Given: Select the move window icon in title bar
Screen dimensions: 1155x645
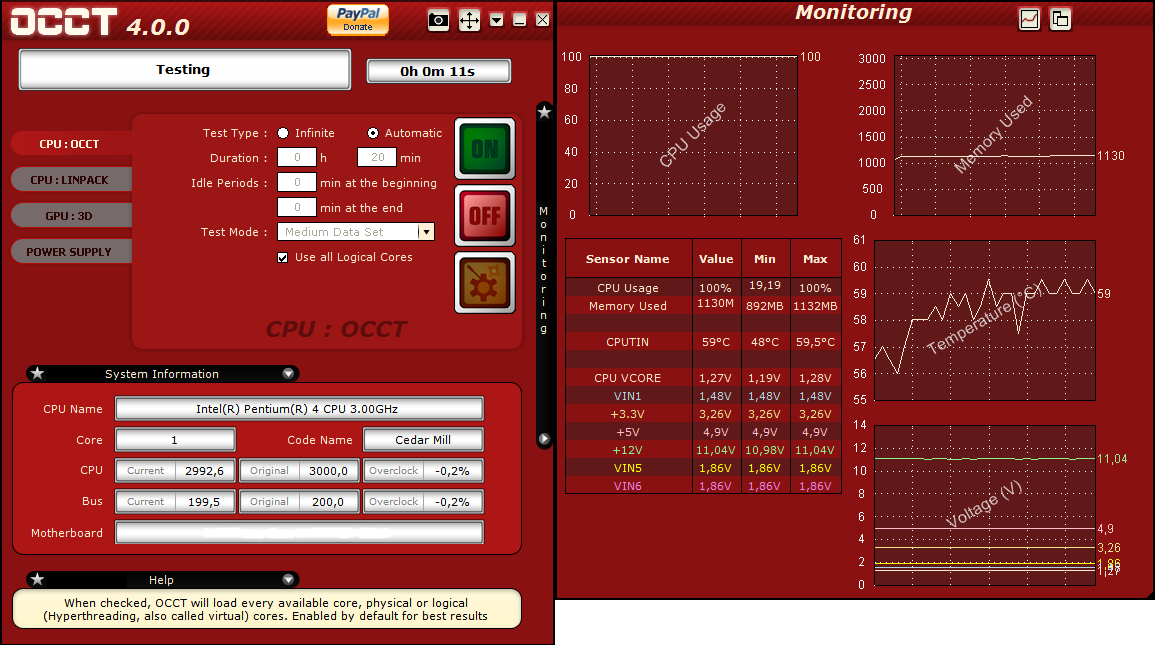Looking at the screenshot, I should tap(468, 20).
